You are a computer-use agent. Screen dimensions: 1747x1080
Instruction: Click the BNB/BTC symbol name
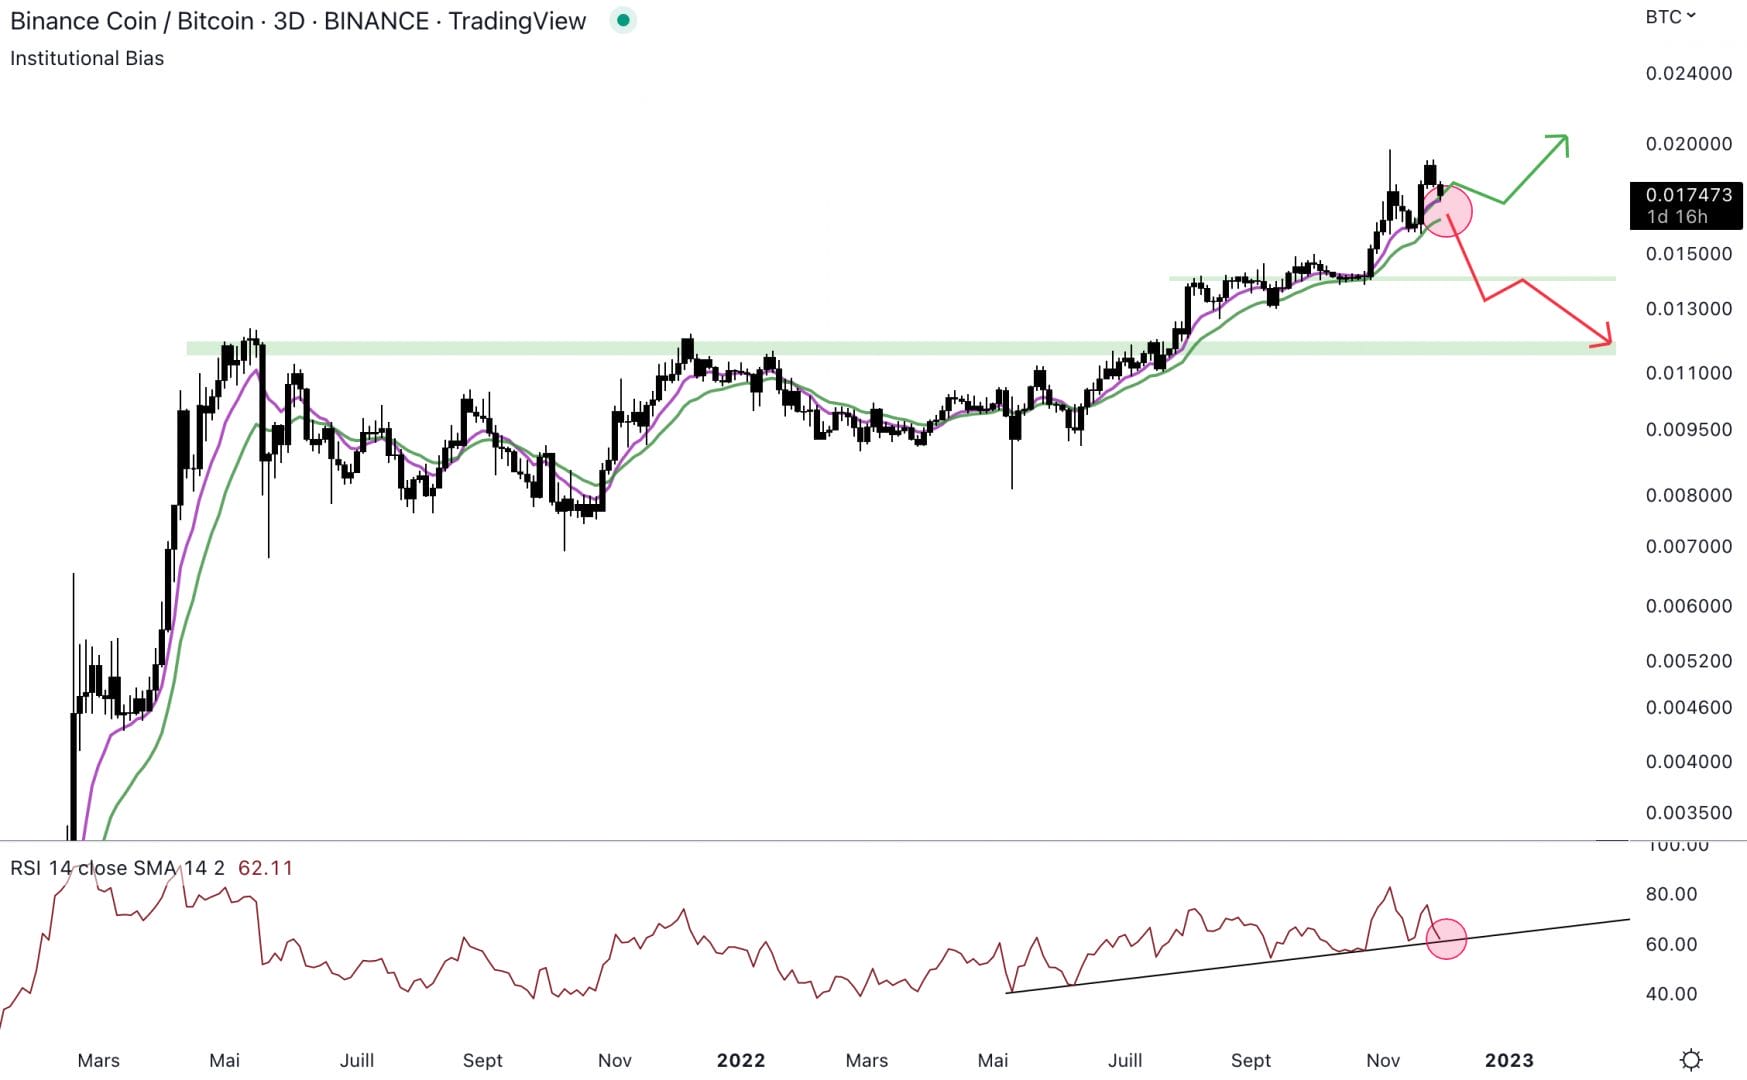(131, 20)
